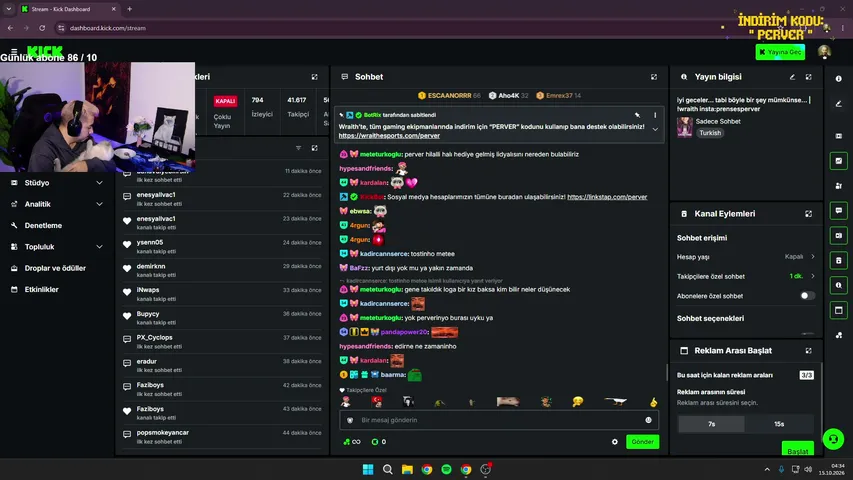Image resolution: width=853 pixels, height=480 pixels.
Task: Open Bupycy follow activity row
Action: tap(222, 318)
